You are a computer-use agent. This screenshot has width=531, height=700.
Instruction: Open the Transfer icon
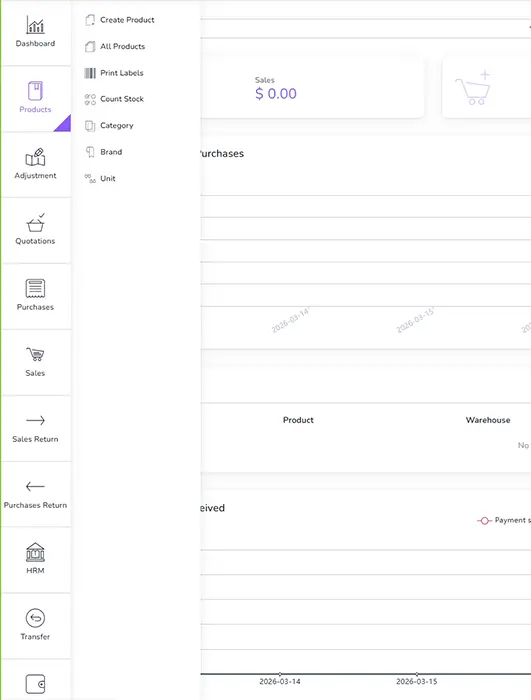(35, 618)
